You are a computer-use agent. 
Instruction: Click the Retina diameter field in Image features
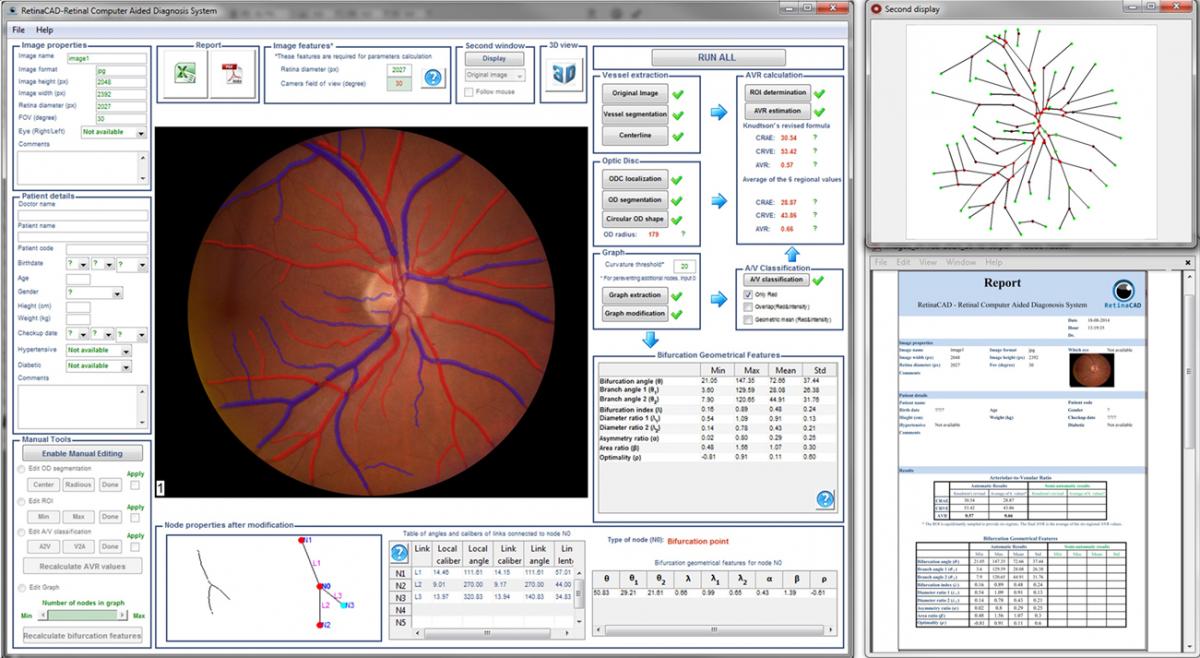tap(399, 70)
